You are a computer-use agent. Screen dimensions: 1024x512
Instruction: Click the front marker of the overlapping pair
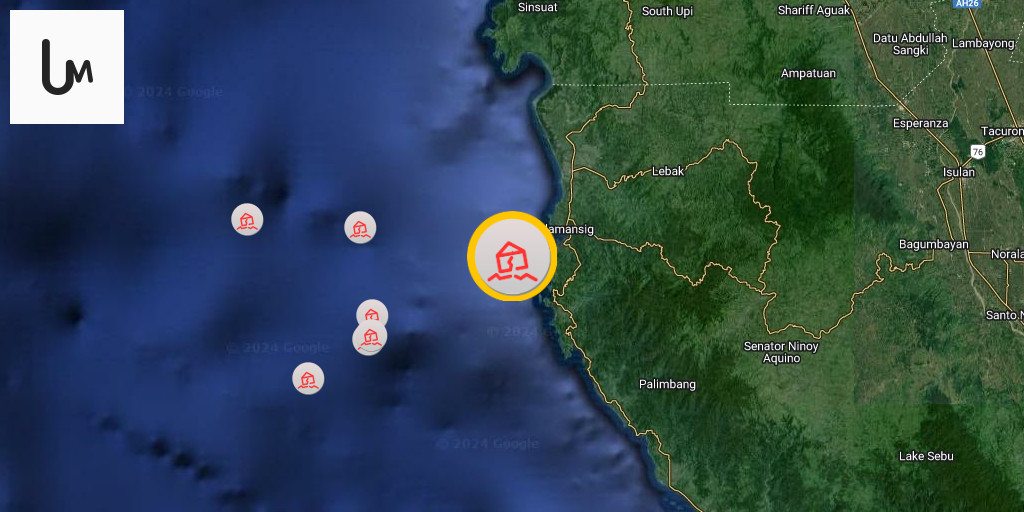point(370,338)
